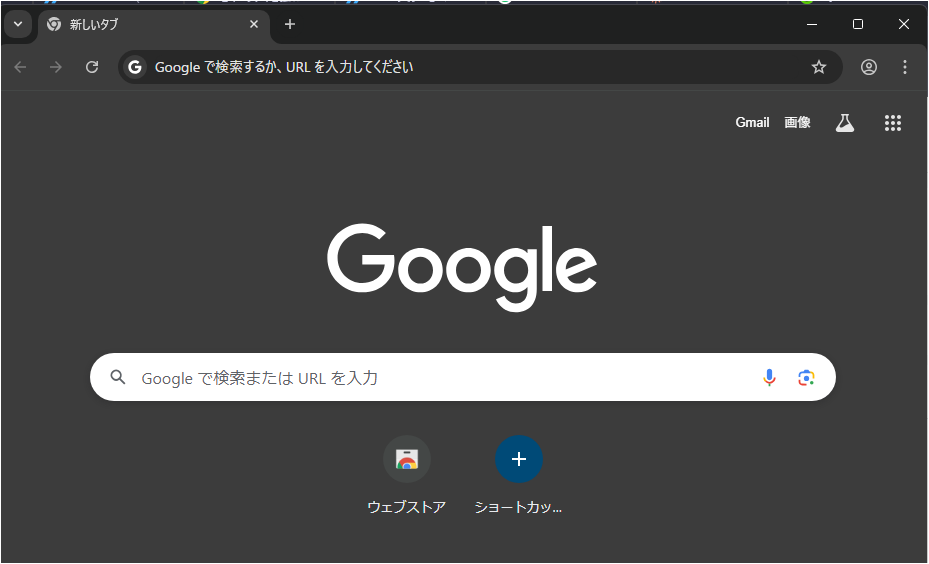The image size is (929, 564).
Task: Minimize the Chrome window
Action: (x=812, y=24)
